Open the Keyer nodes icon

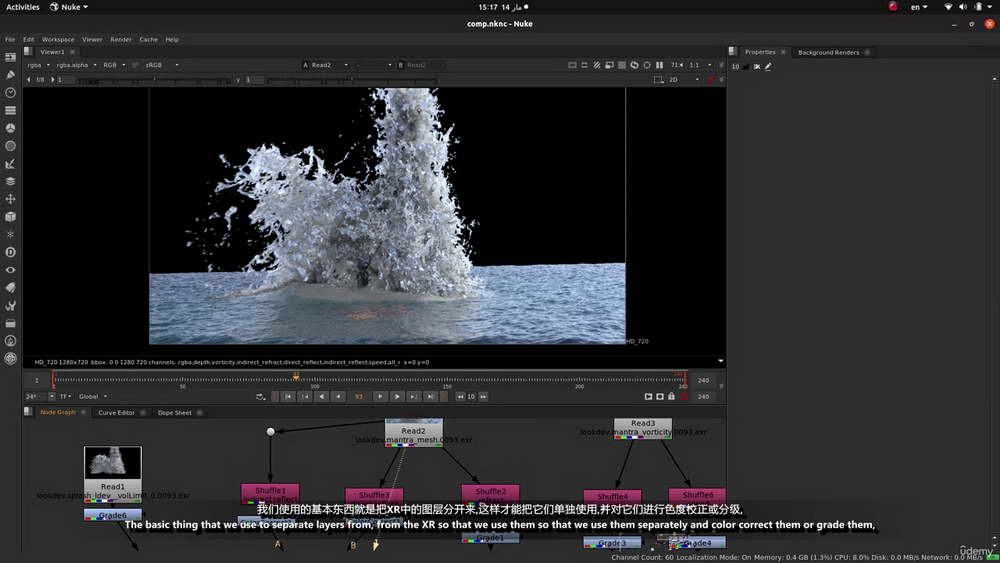(10, 164)
